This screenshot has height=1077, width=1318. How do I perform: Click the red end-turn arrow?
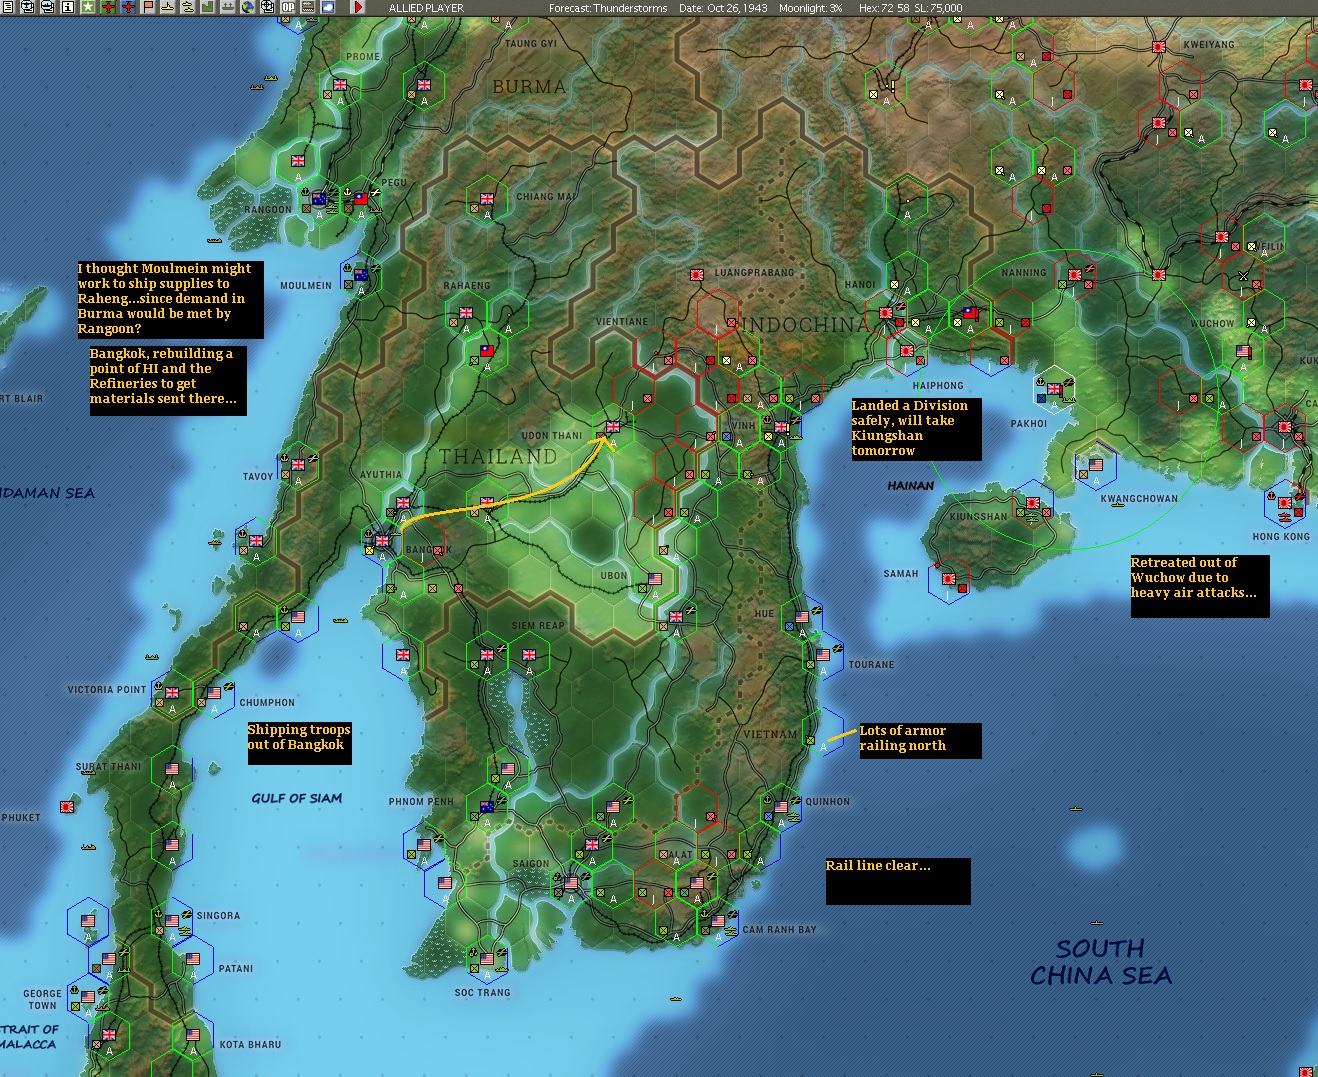(x=359, y=7)
